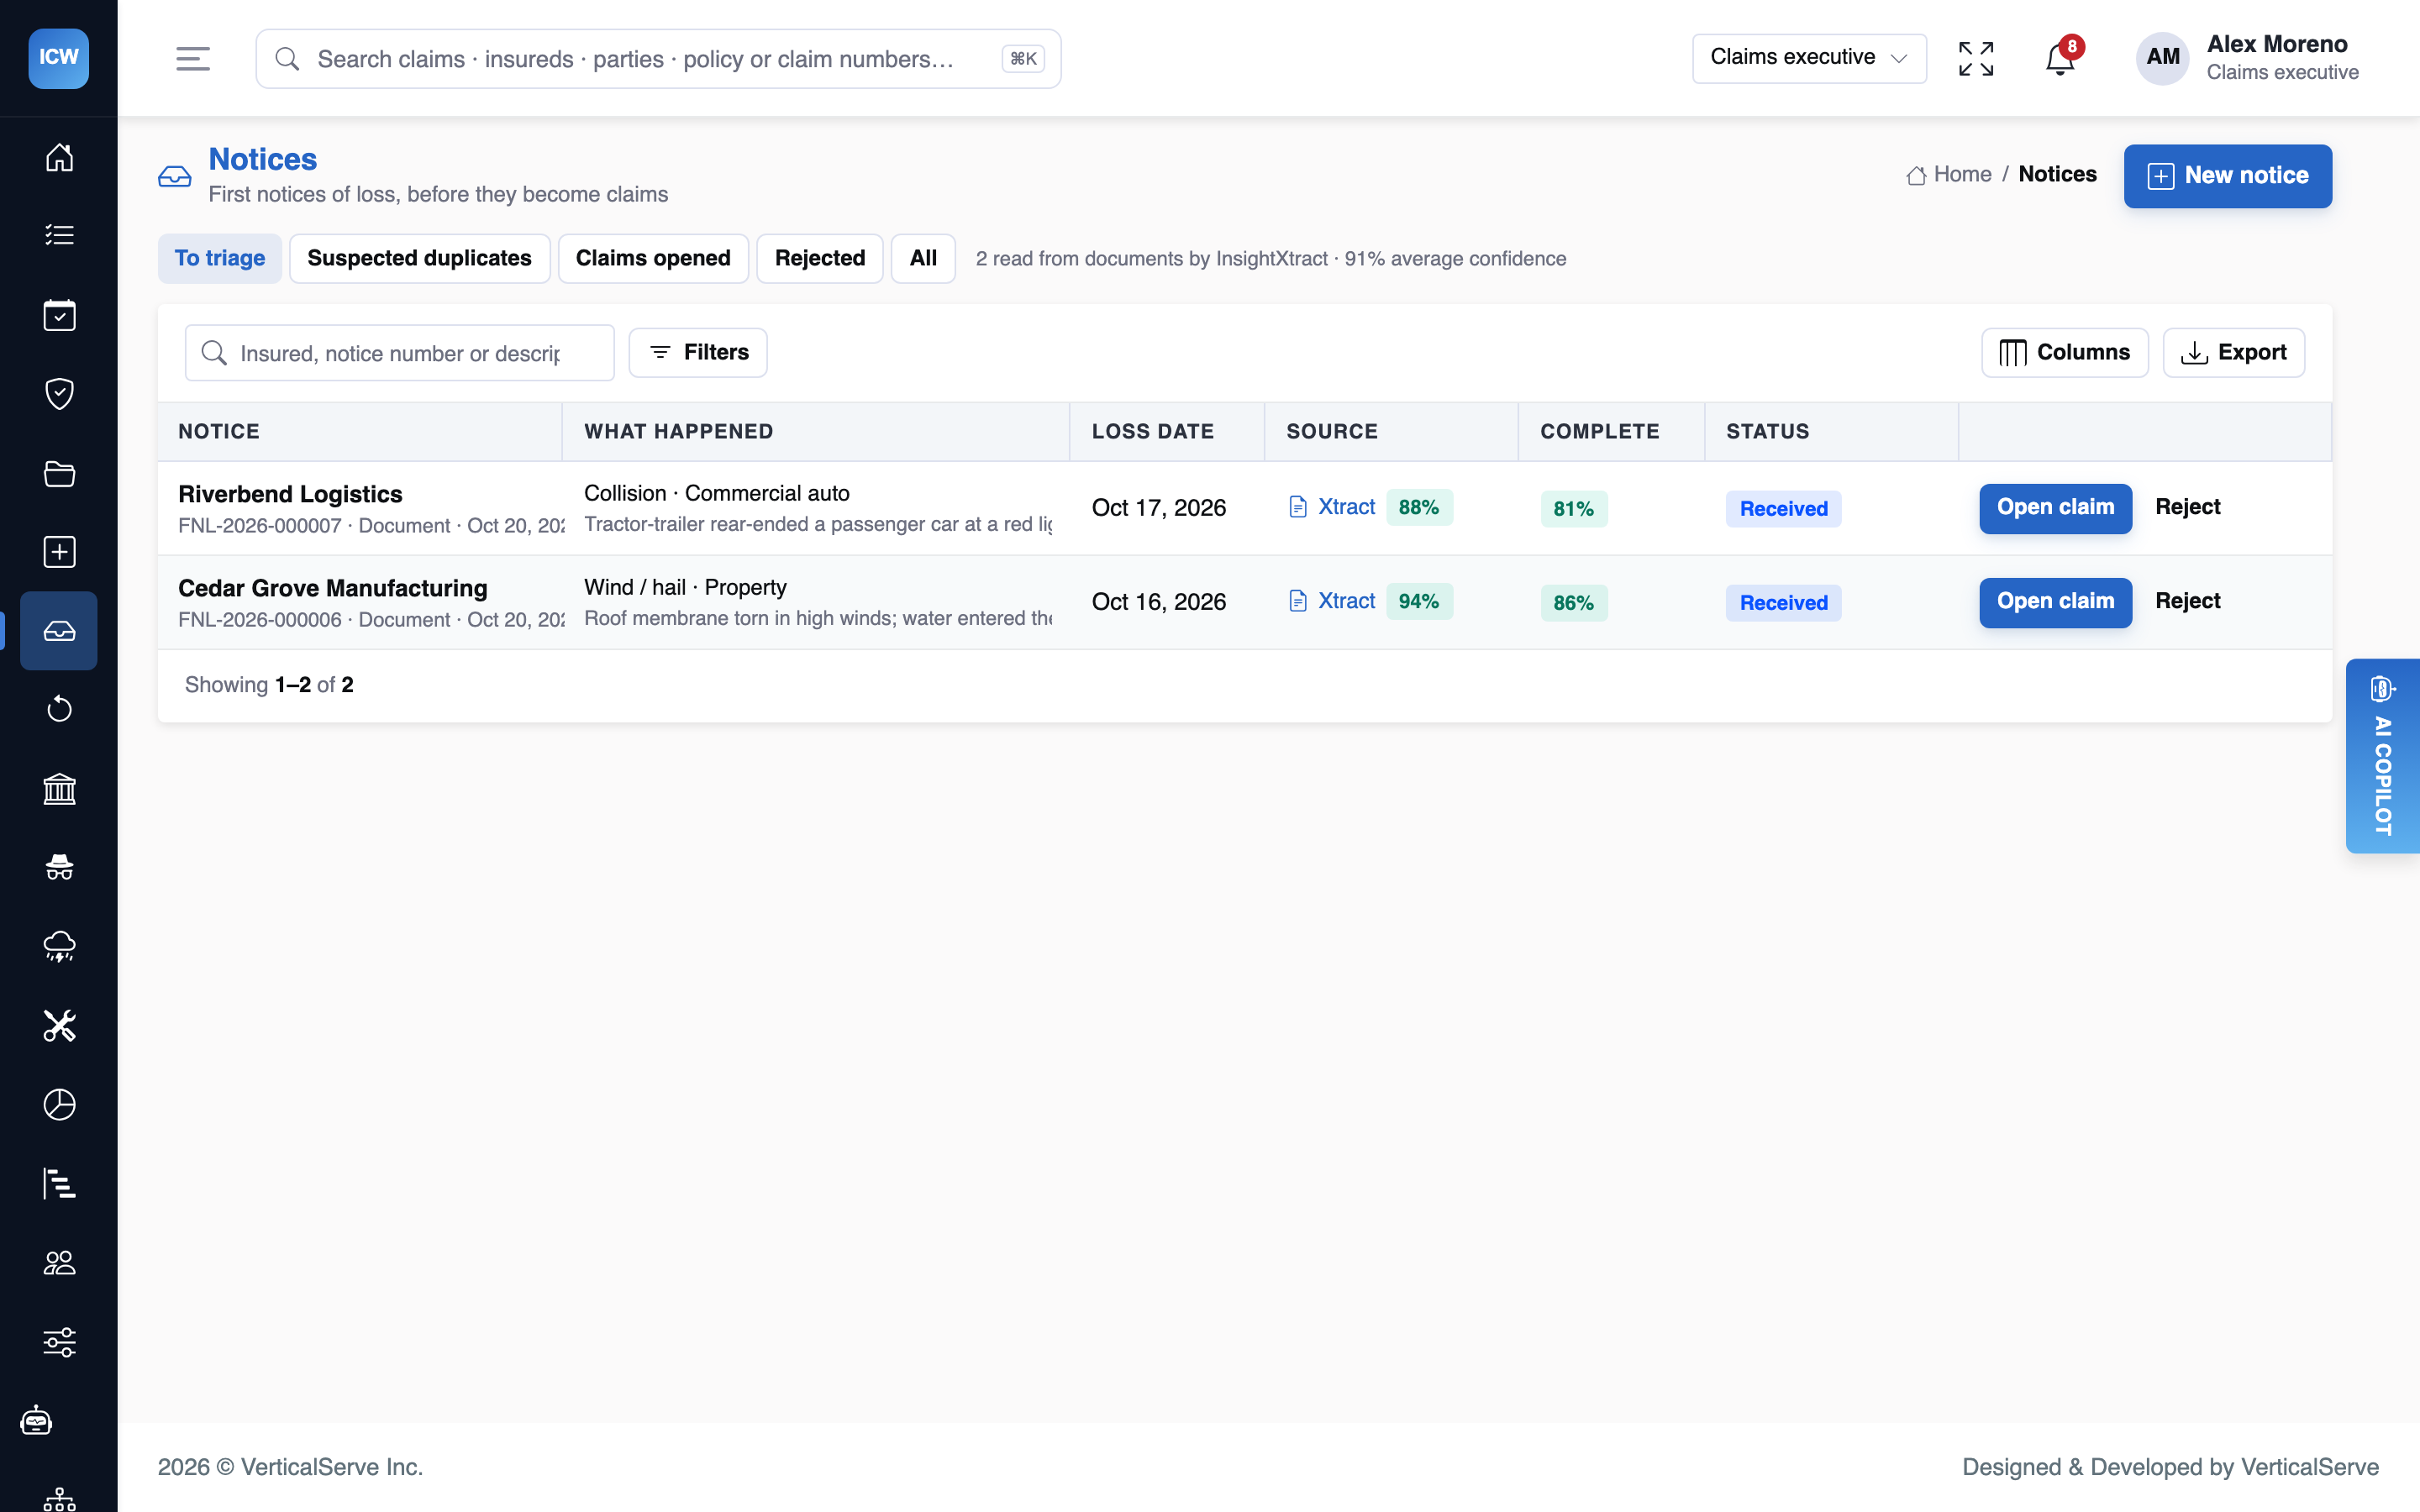
Task: Open the Columns chooser
Action: coord(2064,352)
